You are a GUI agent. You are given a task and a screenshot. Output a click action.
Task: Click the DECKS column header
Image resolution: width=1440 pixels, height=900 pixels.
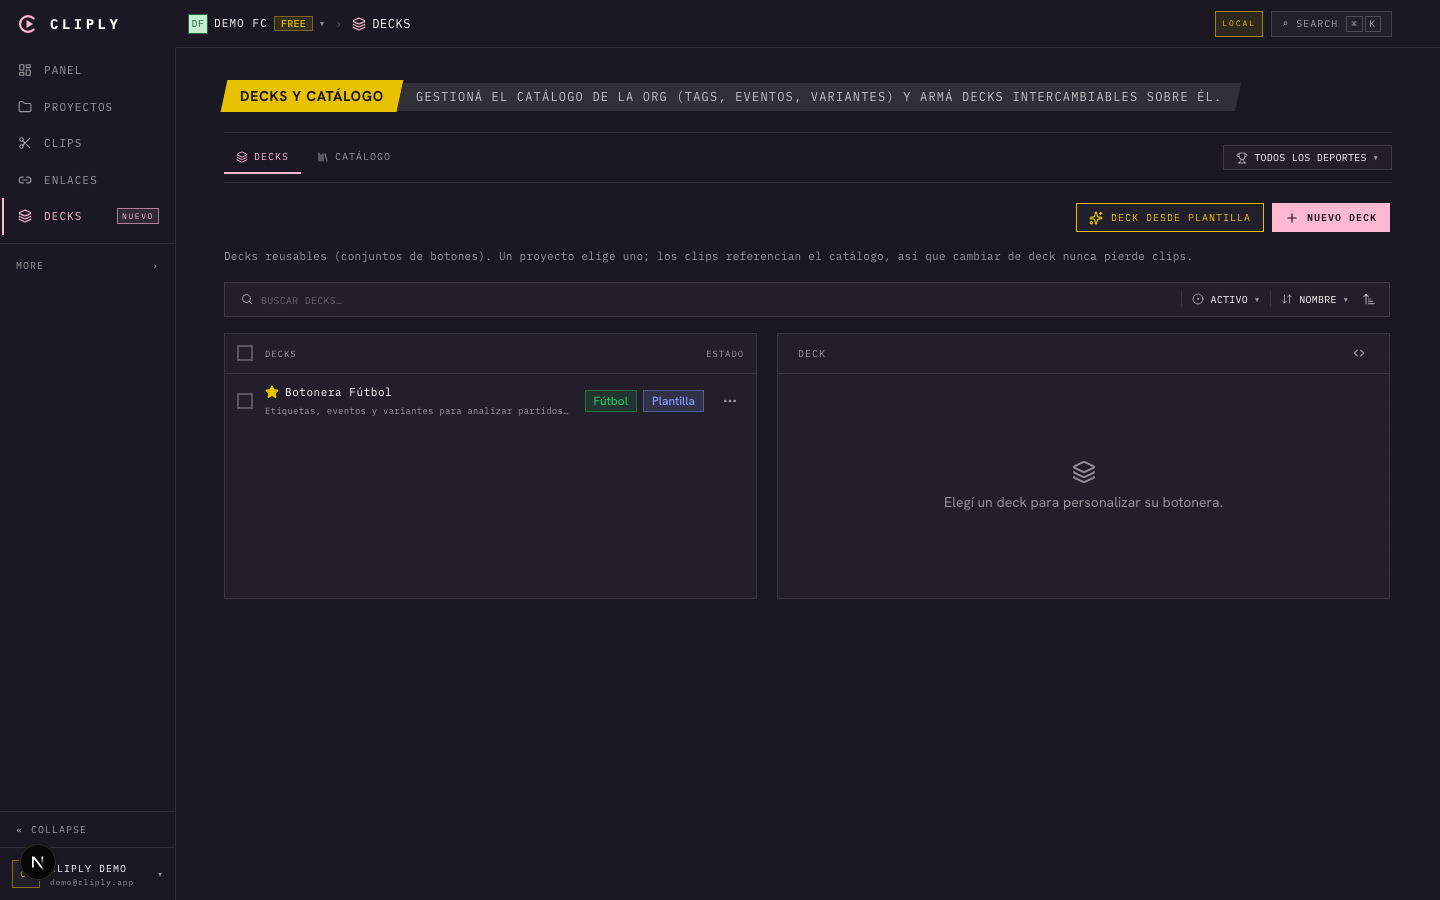[x=280, y=354]
